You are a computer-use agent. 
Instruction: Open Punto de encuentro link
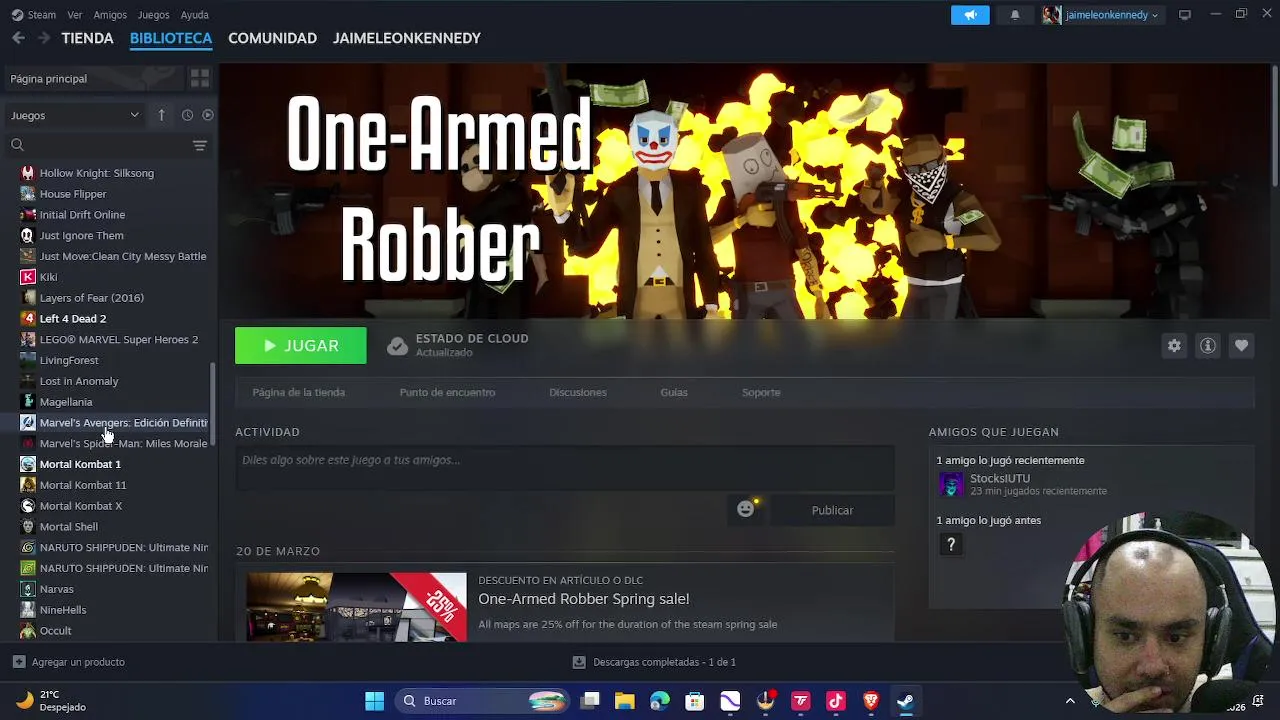click(x=447, y=392)
